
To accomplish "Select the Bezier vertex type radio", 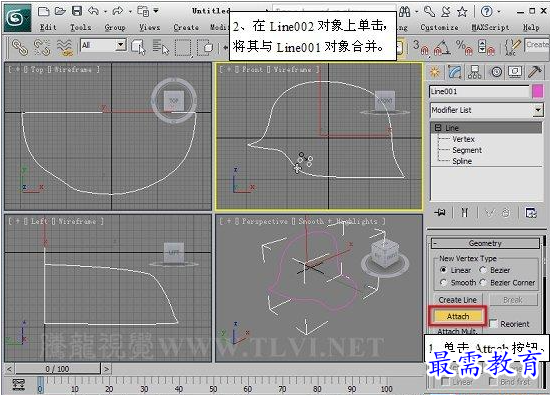I will (483, 270).
